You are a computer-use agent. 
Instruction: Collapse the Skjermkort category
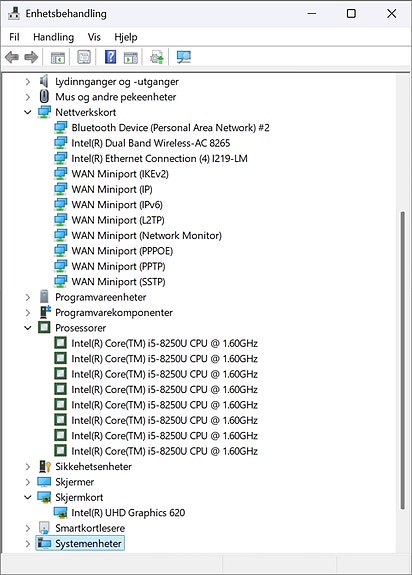[28, 497]
